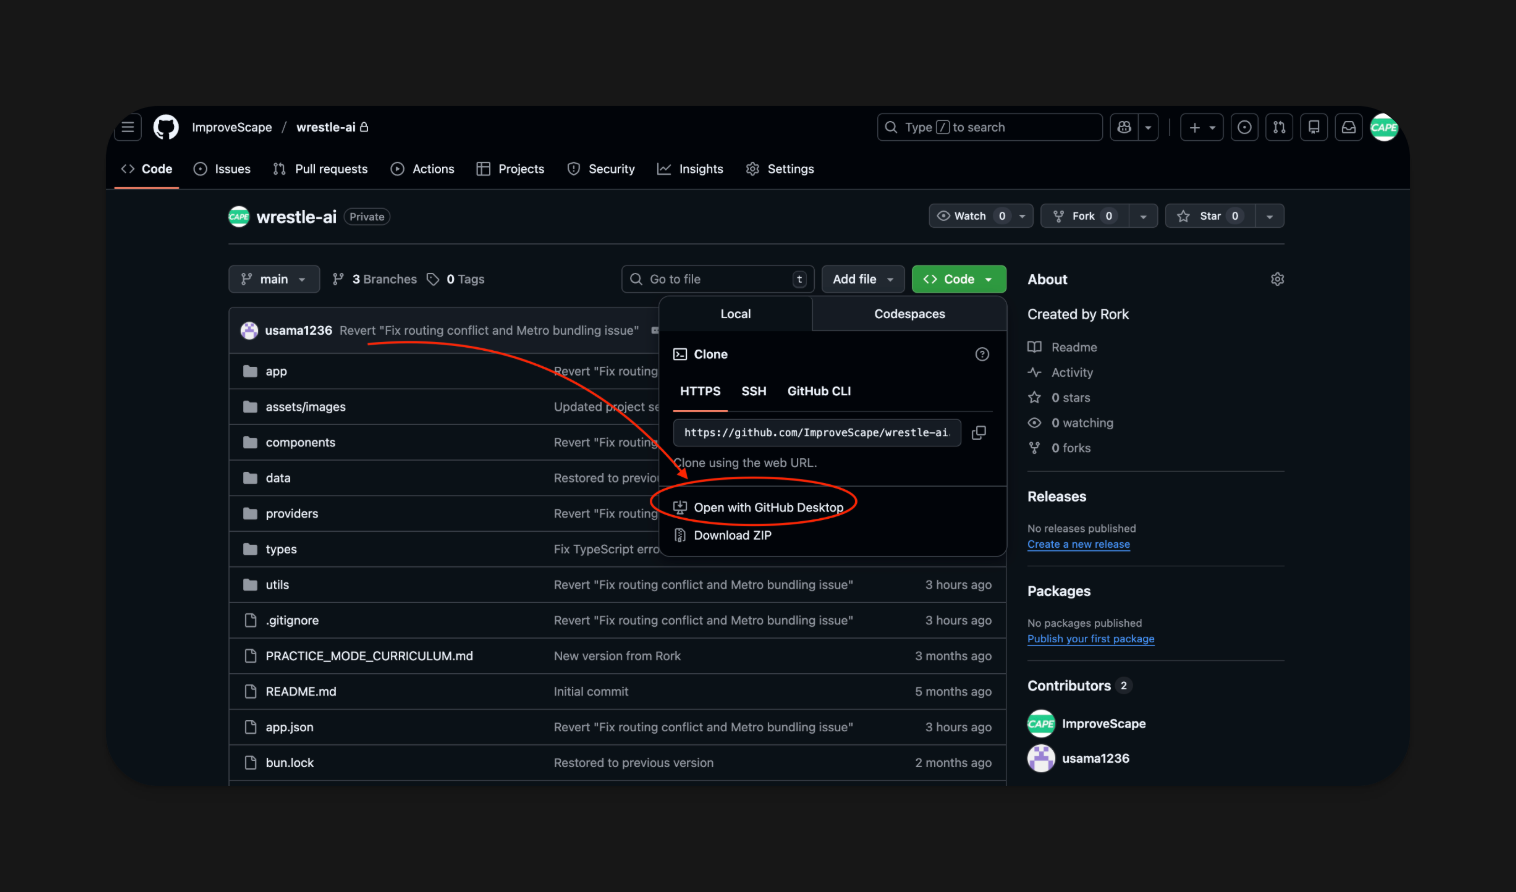Click the Watch button
Image resolution: width=1516 pixels, height=892 pixels.
(970, 216)
